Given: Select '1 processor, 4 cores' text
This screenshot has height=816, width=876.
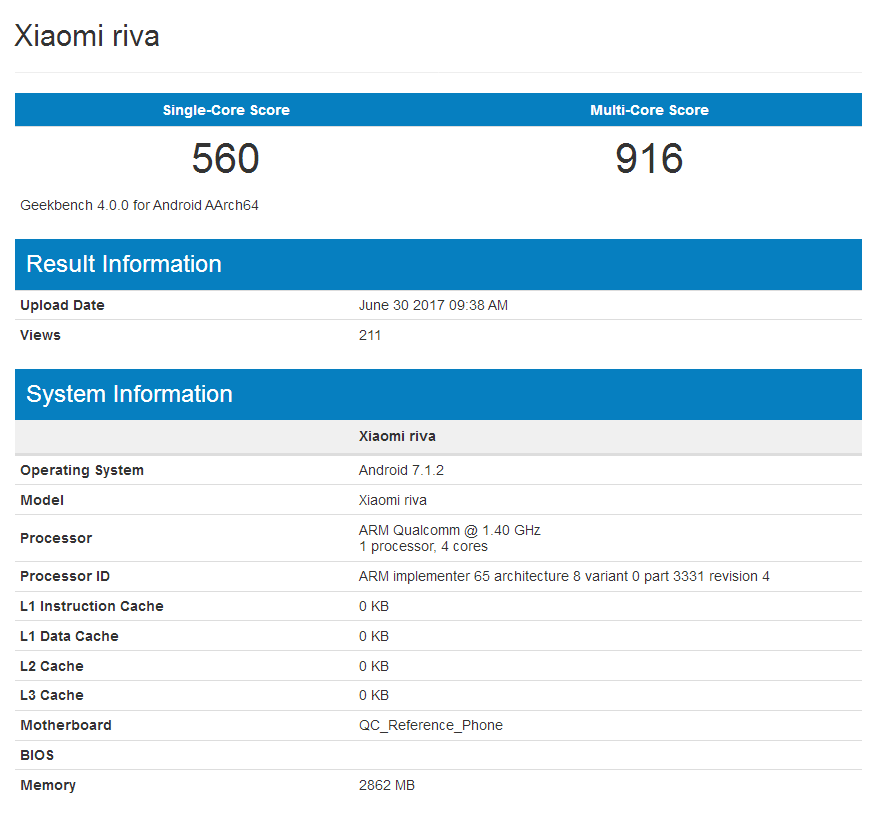Looking at the screenshot, I should point(423,546).
